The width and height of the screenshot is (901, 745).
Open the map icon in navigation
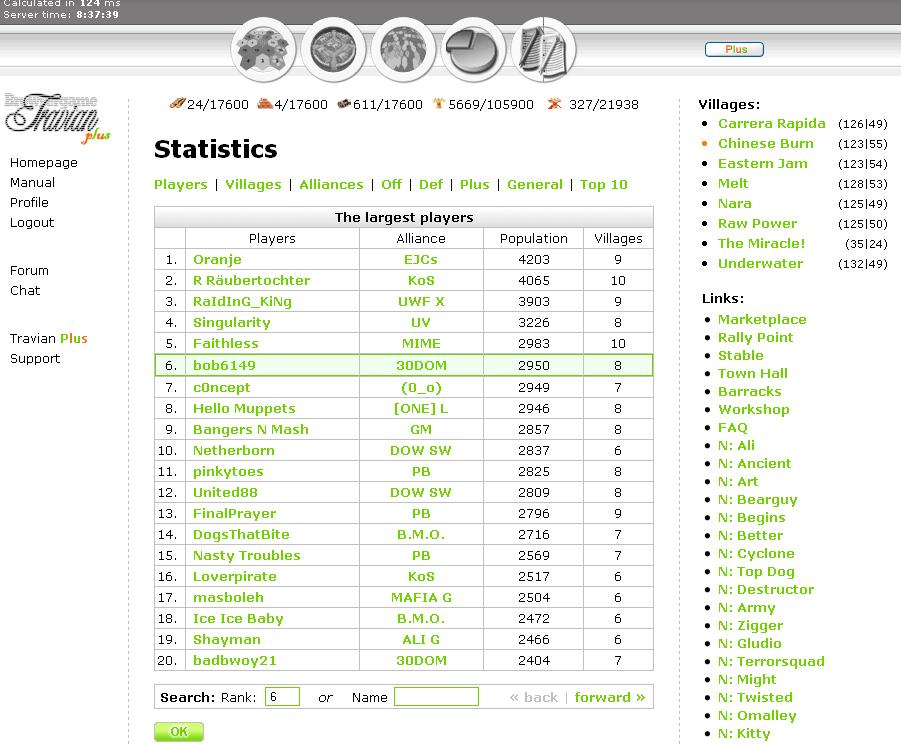(403, 50)
